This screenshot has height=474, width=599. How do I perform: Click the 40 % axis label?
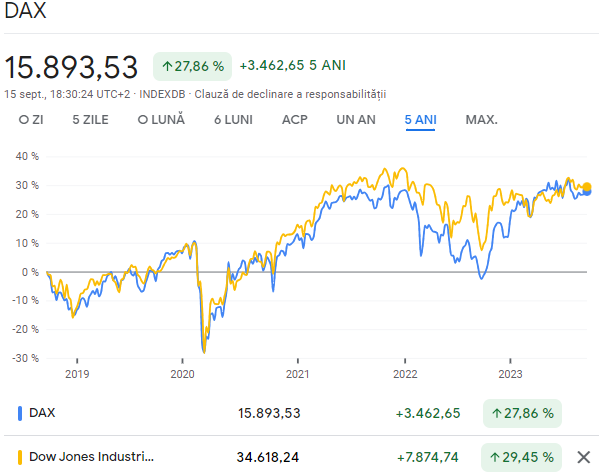click(27, 156)
